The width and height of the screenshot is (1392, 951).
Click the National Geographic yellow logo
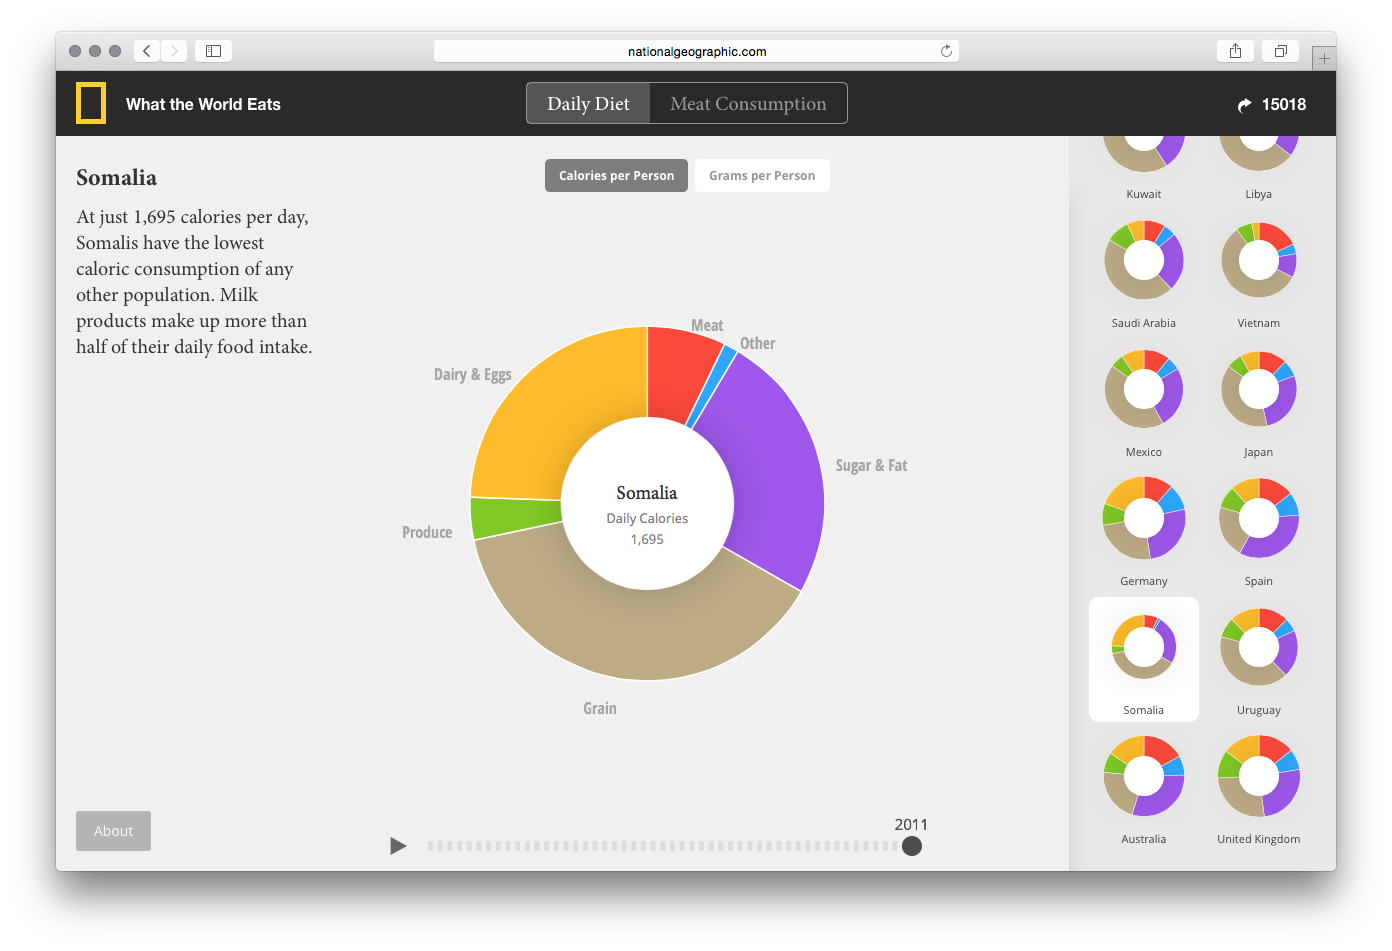point(91,104)
